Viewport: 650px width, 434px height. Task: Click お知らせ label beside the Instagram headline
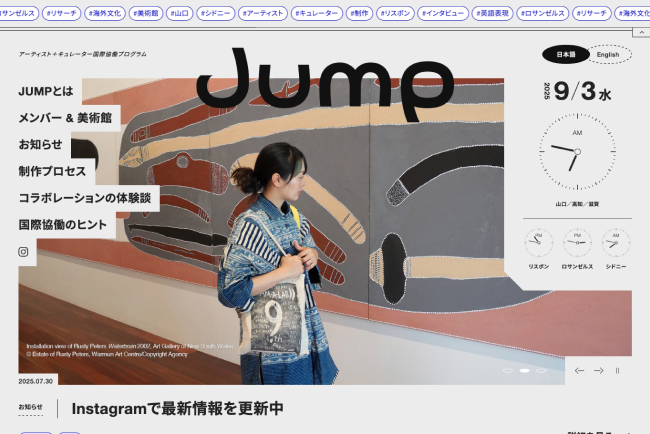(x=31, y=407)
